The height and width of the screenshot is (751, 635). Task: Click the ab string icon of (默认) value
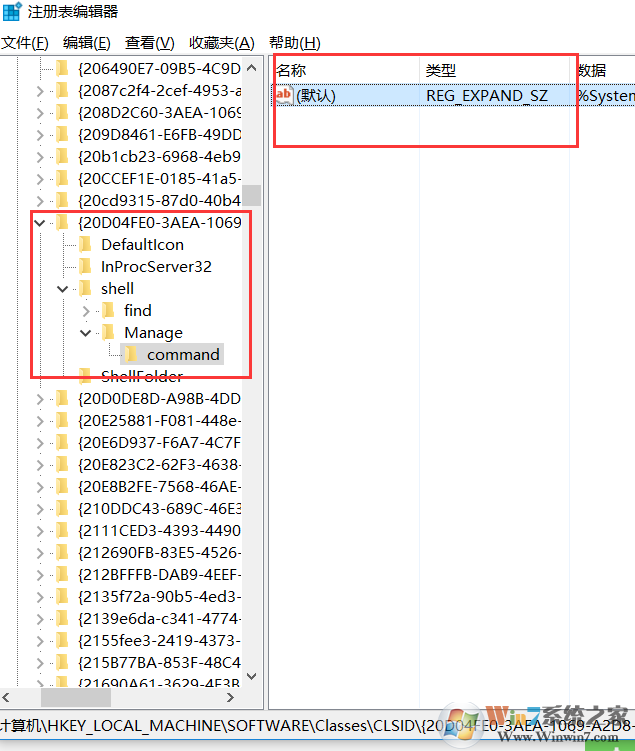(x=283, y=95)
